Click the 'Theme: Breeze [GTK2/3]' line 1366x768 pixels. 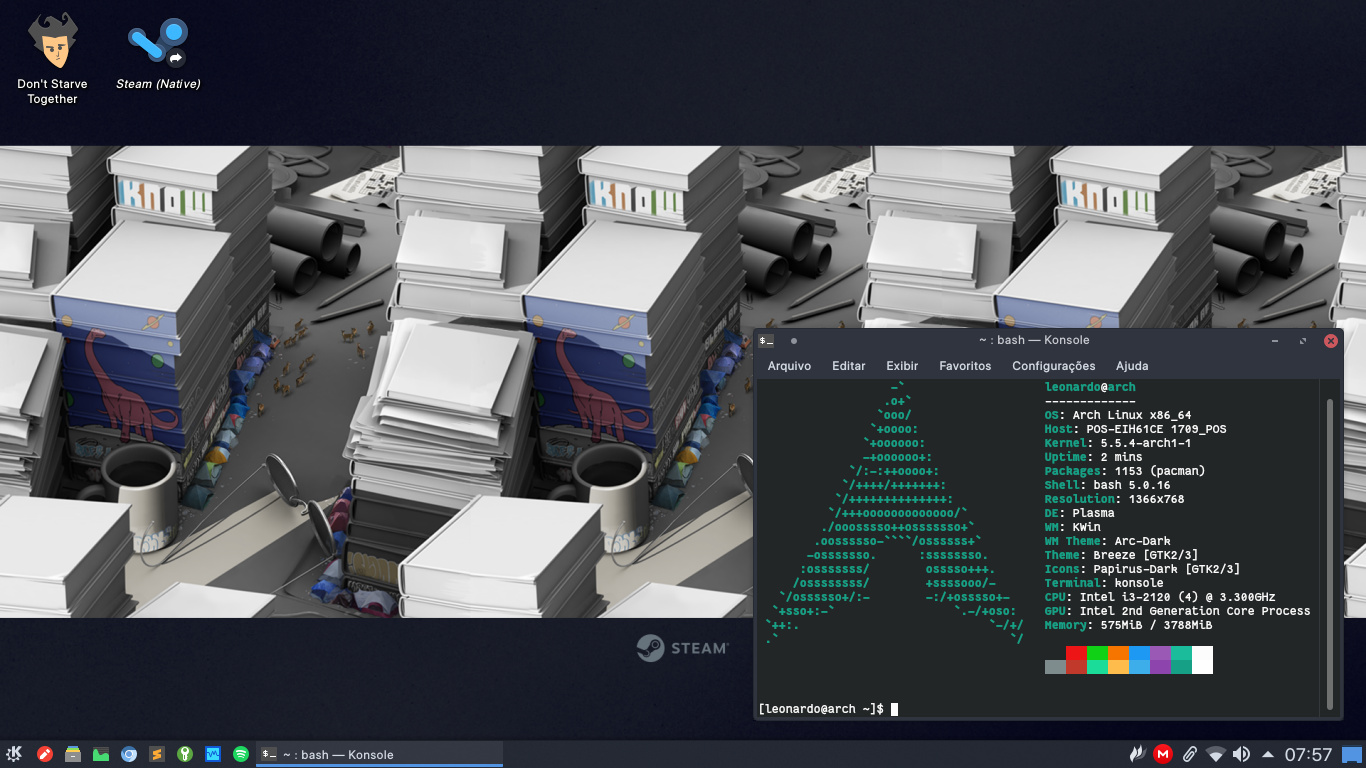click(1122, 555)
